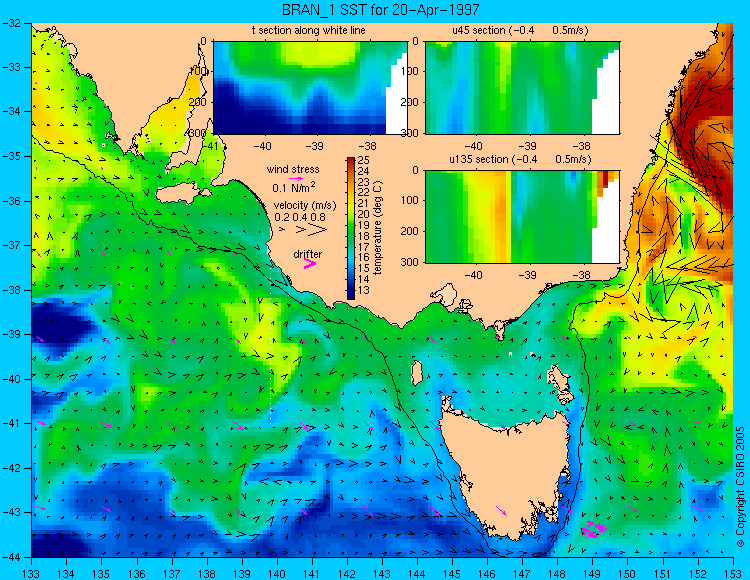Viewport: 750px width, 580px height.
Task: Click the 'temperature (deg C)' colorbar label
Action: 378,228
